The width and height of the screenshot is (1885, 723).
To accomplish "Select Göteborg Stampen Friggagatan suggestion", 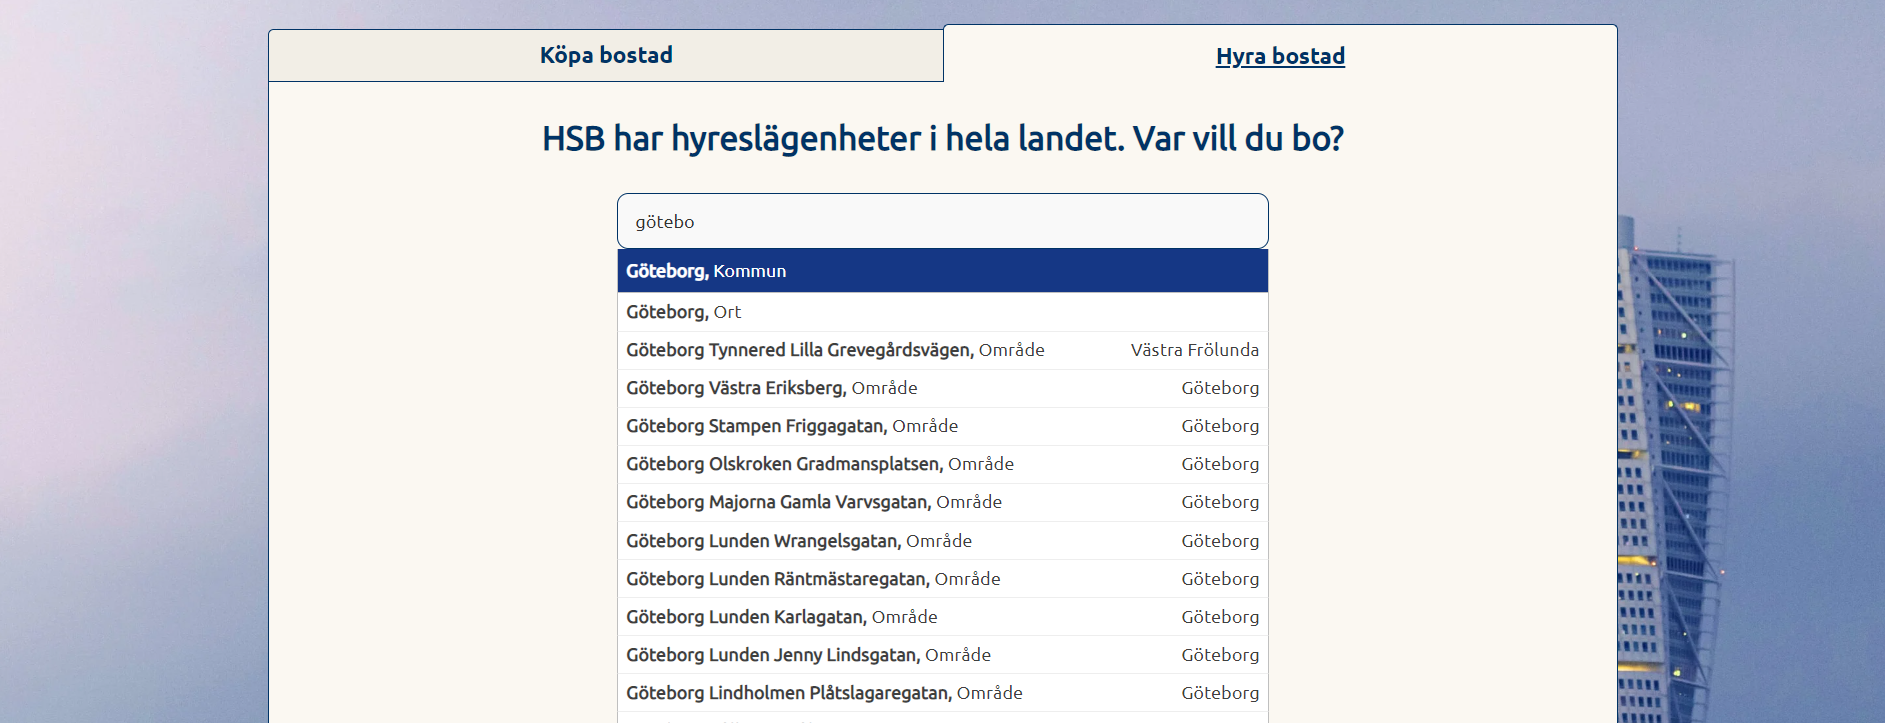I will click(x=943, y=426).
